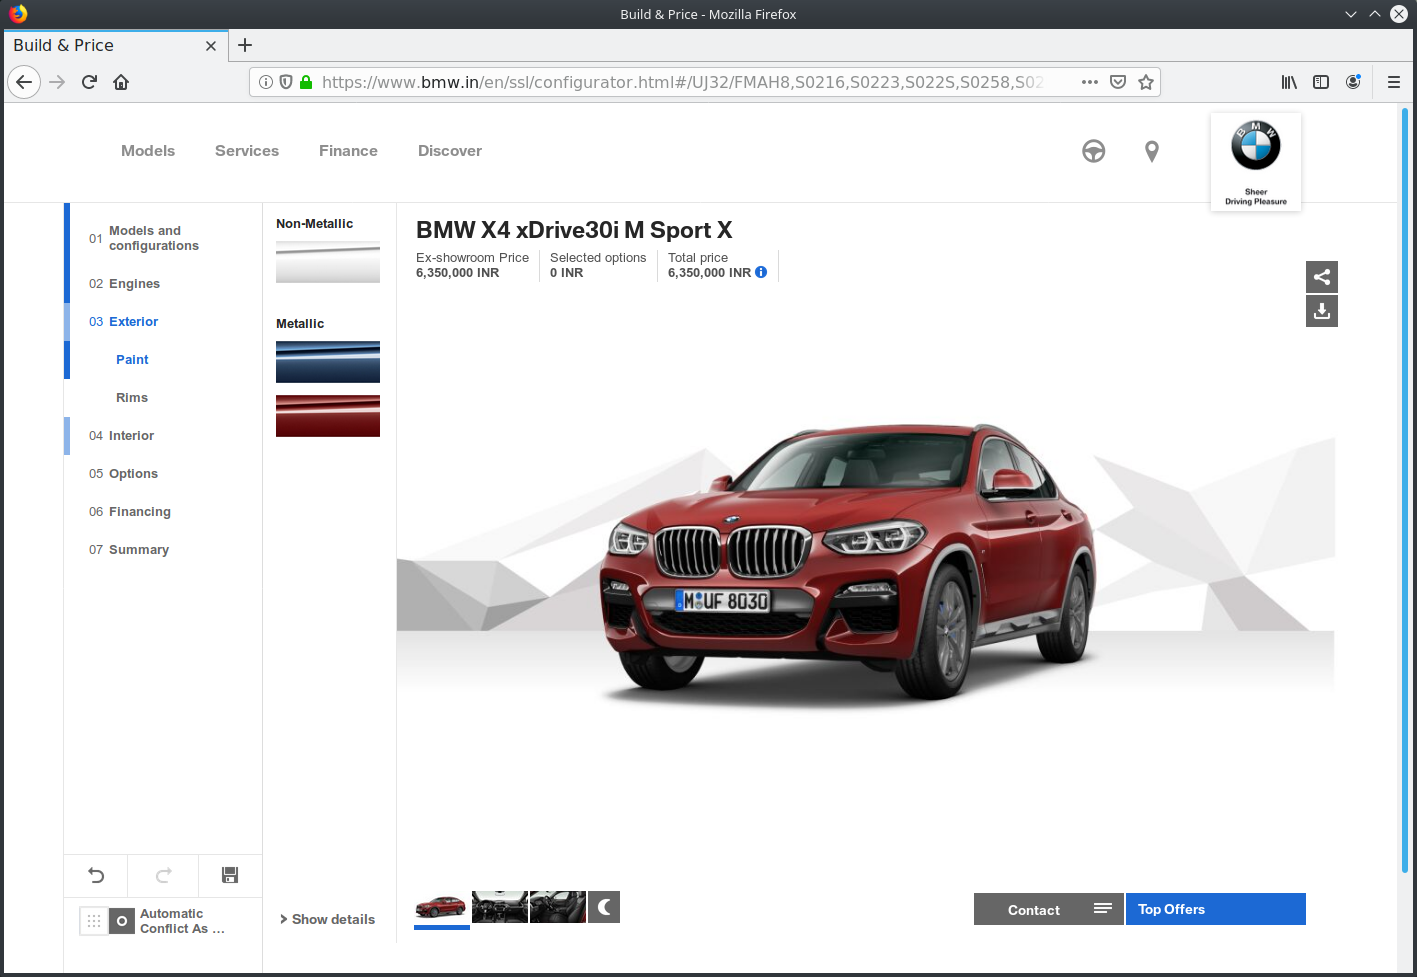Screen dimensions: 1417x977
Task: Select the first interior view thumbnail
Action: 500,907
